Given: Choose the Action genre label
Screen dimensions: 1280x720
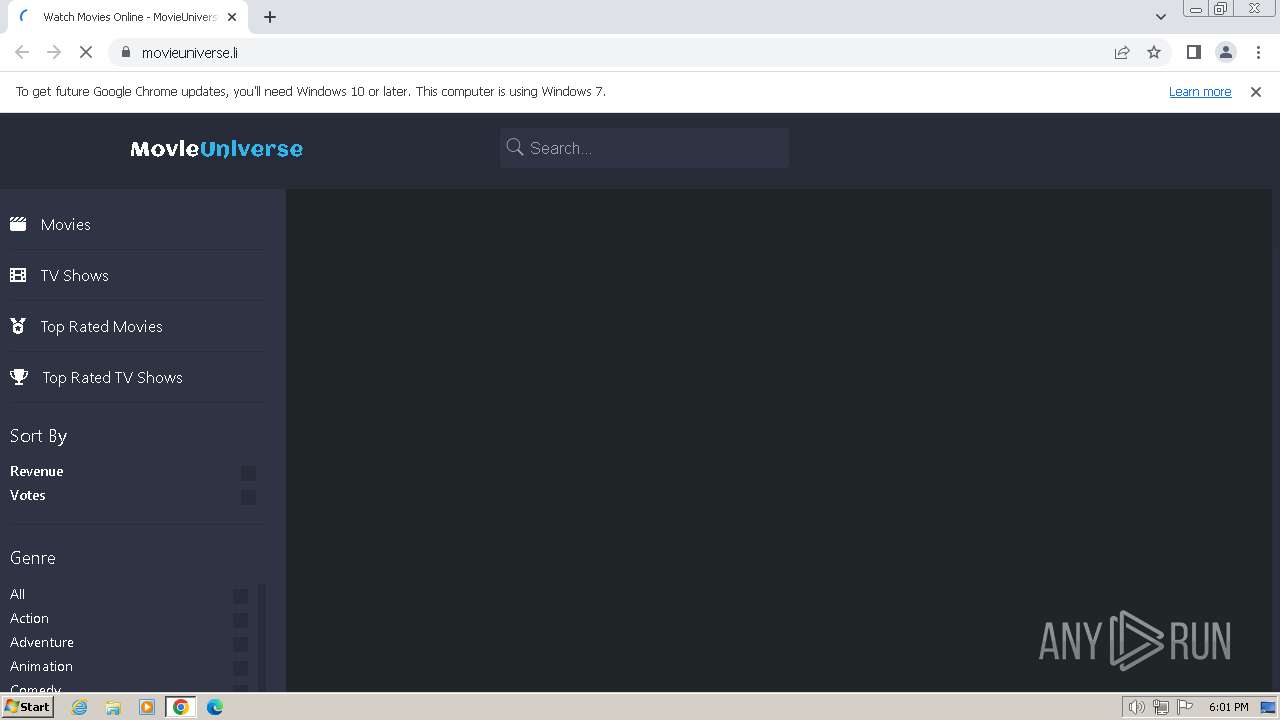Looking at the screenshot, I should click(x=29, y=618).
